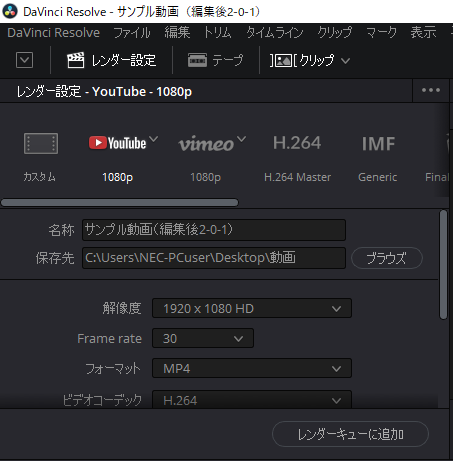Click レンダーキューに追加 button

point(350,434)
